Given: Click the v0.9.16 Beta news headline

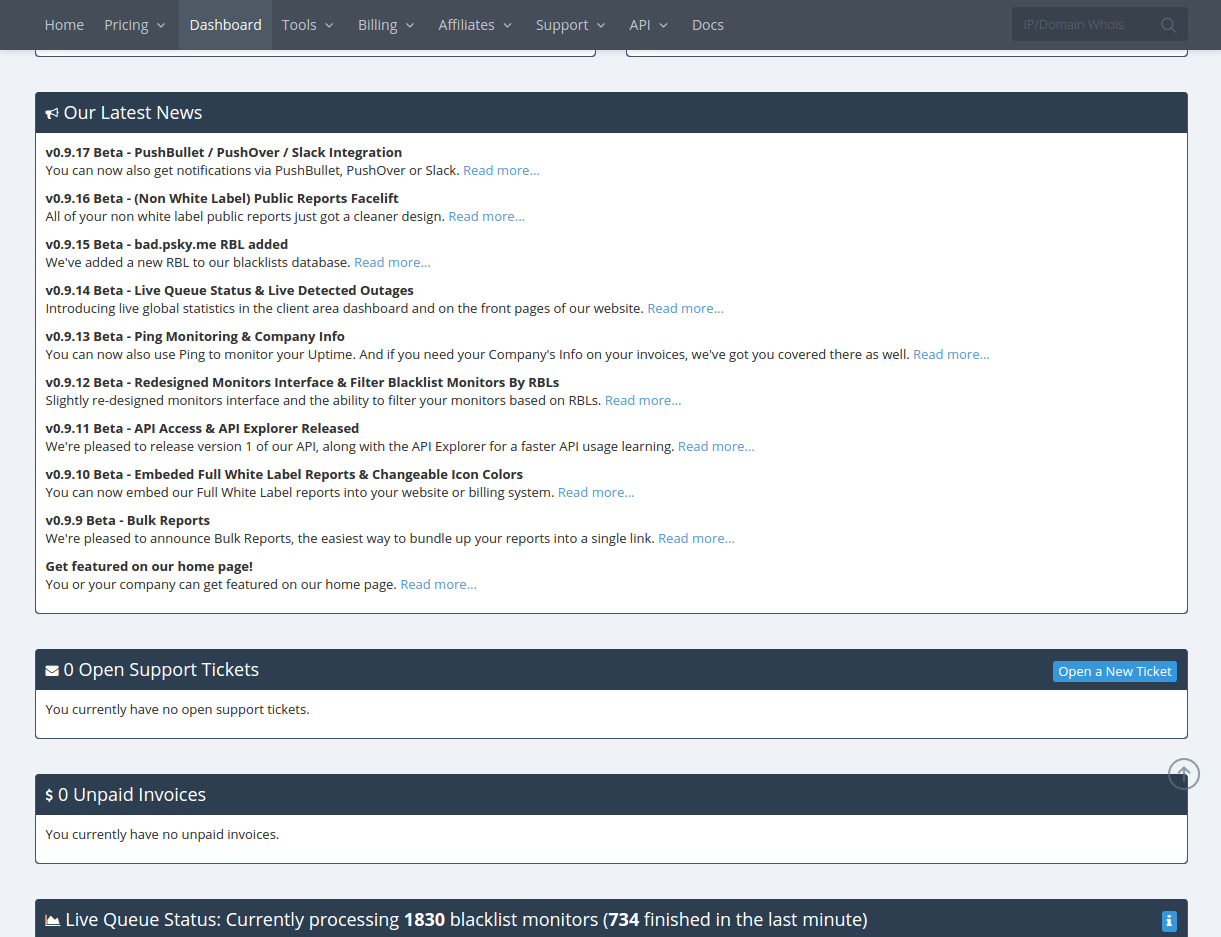Looking at the screenshot, I should coord(222,199).
